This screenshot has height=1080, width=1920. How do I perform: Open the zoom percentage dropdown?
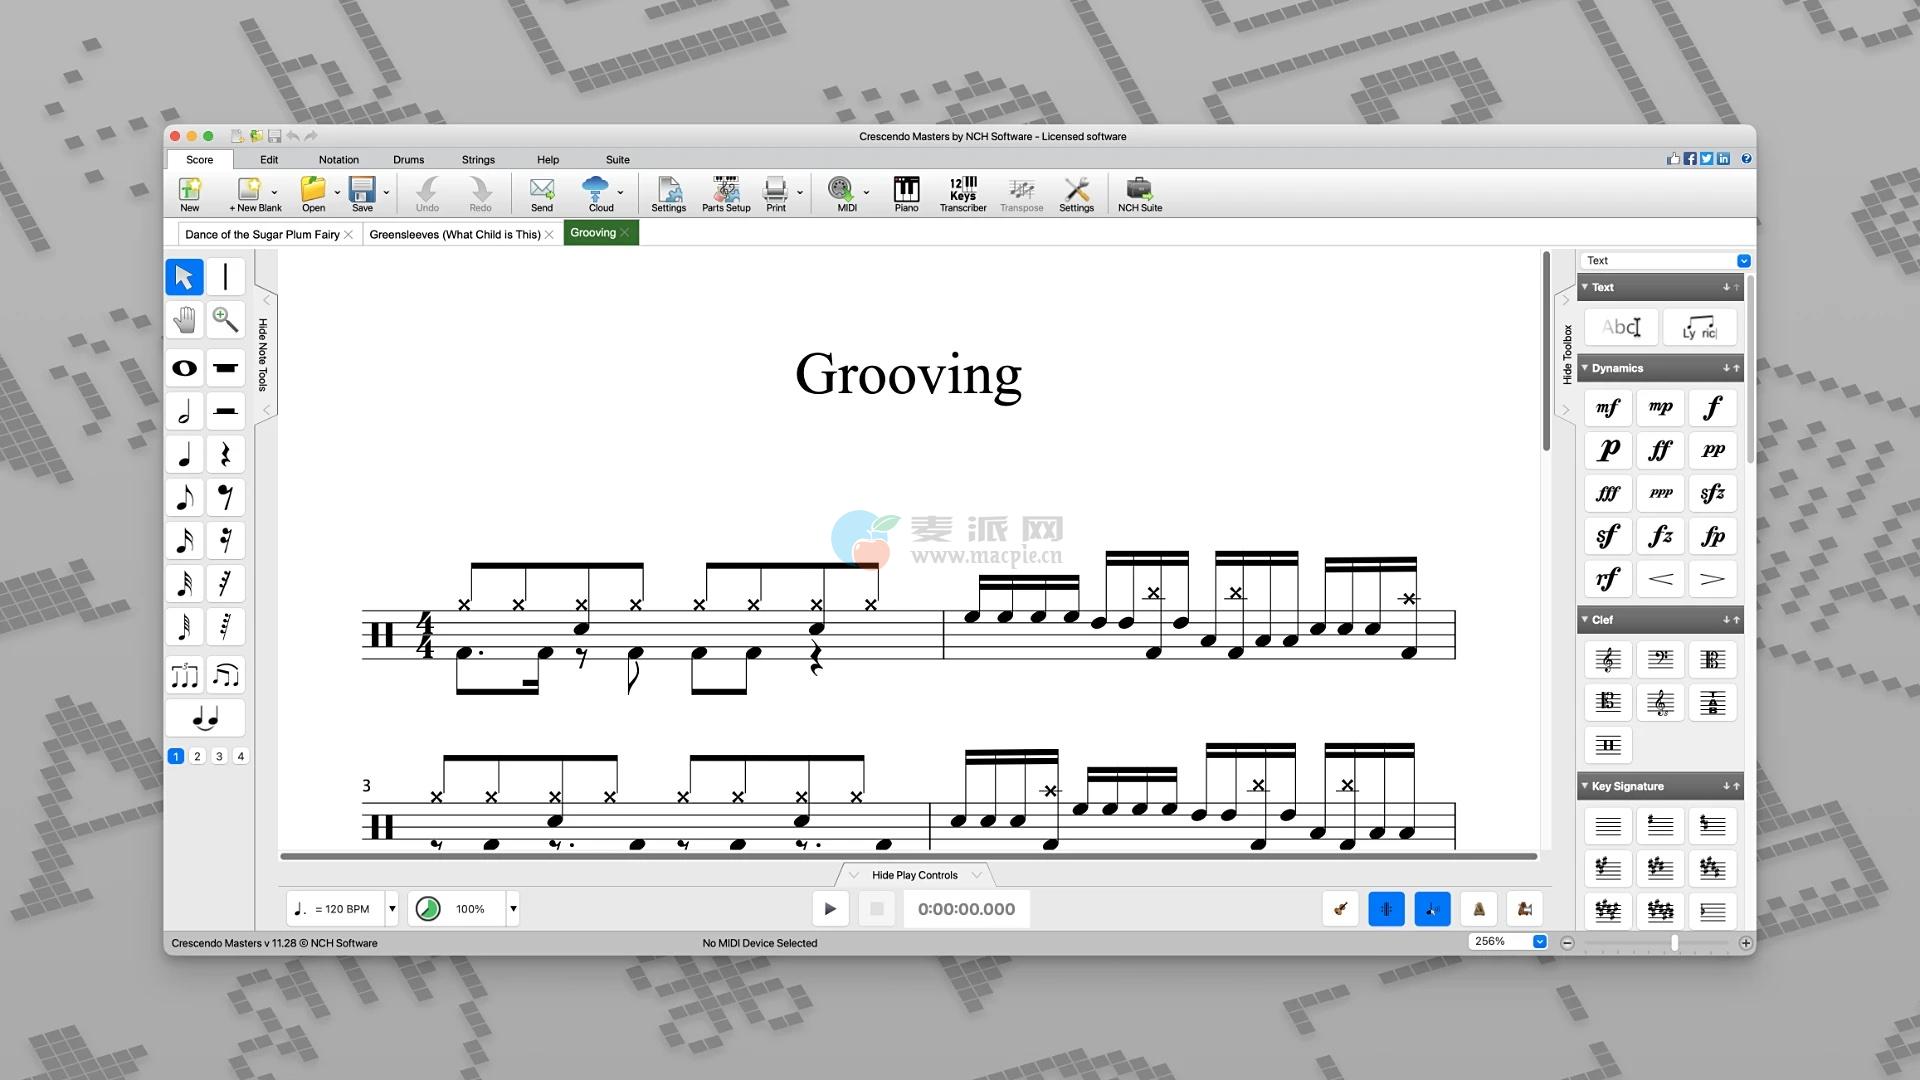1539,942
